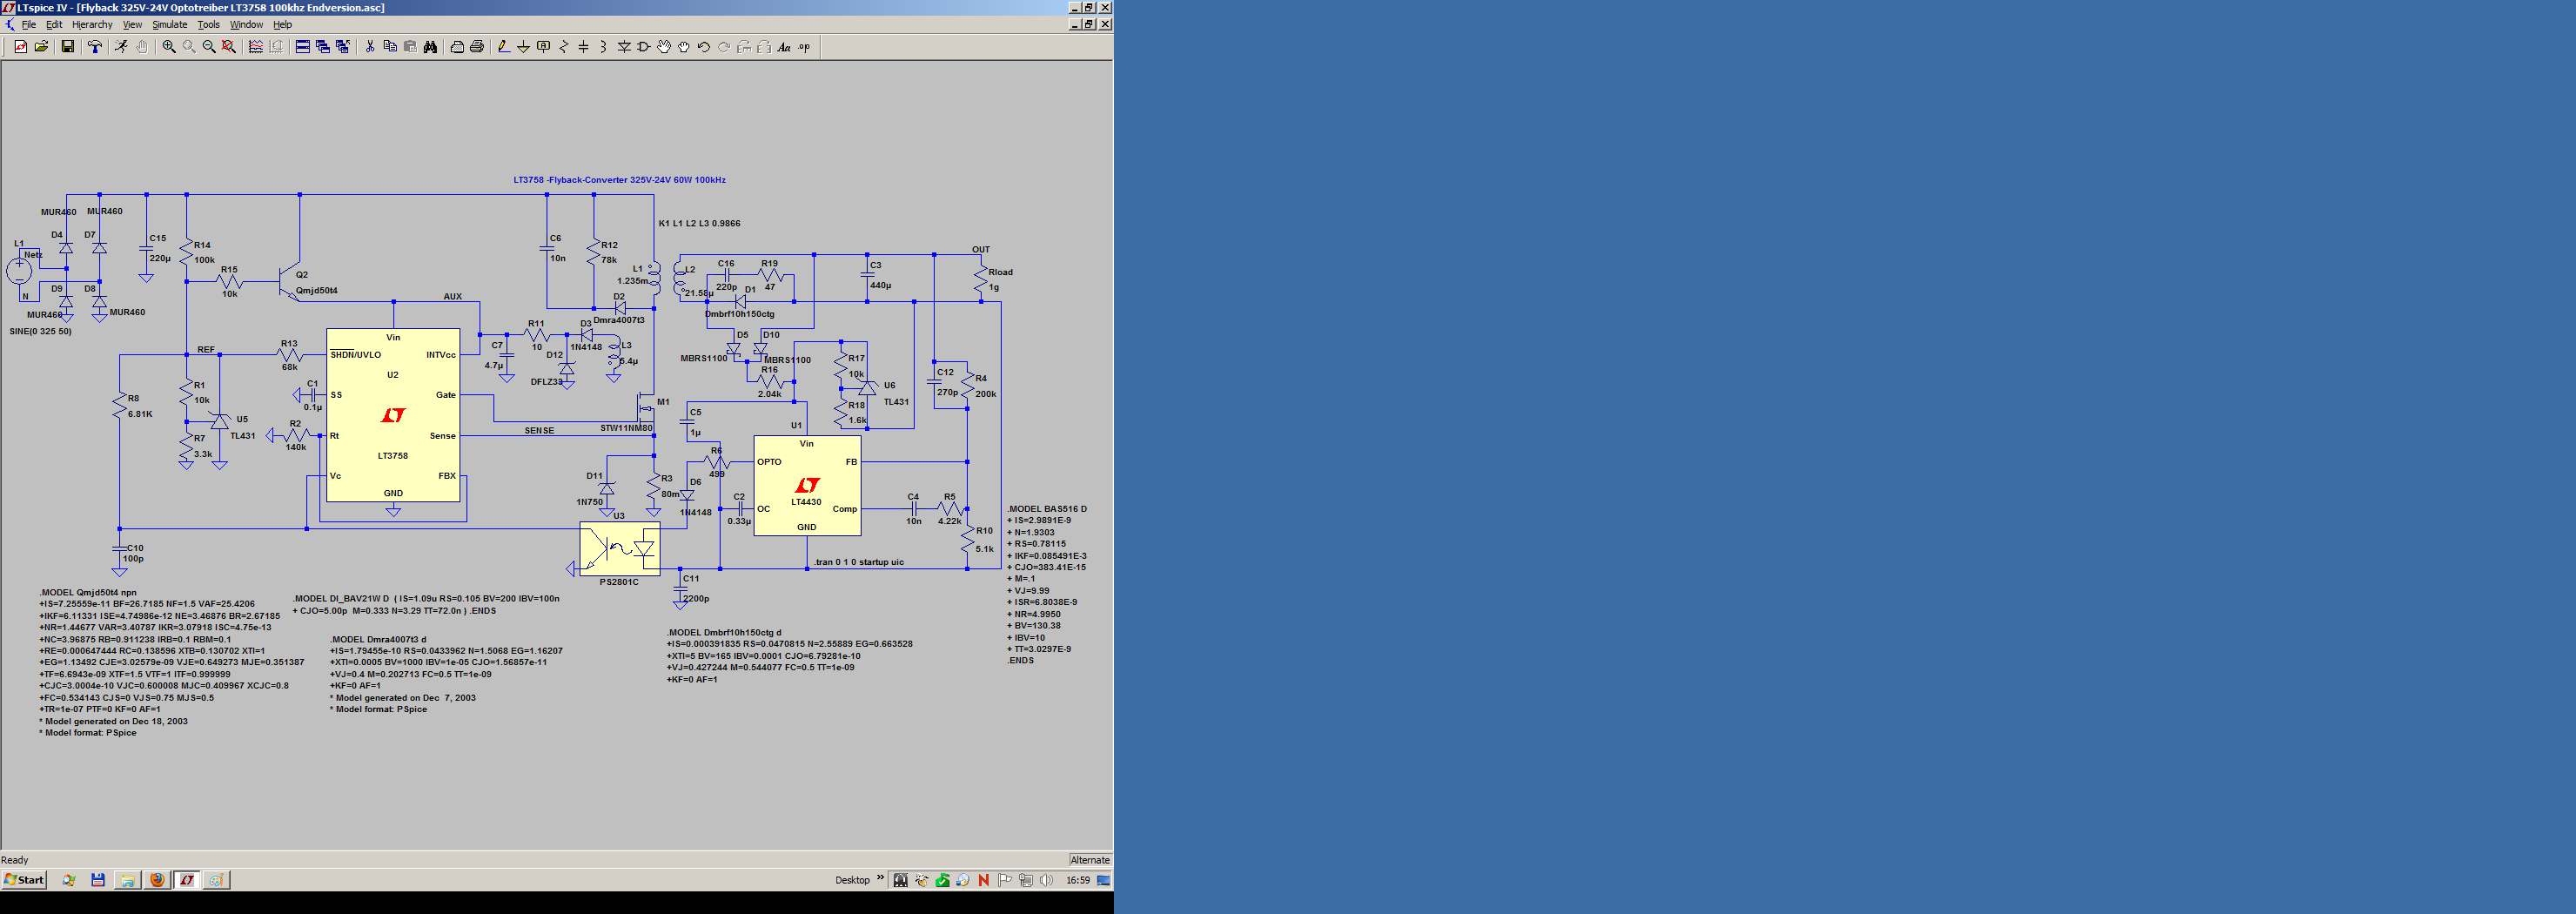This screenshot has width=2576, height=914.
Task: Open the Hierarchy menu
Action: point(92,25)
